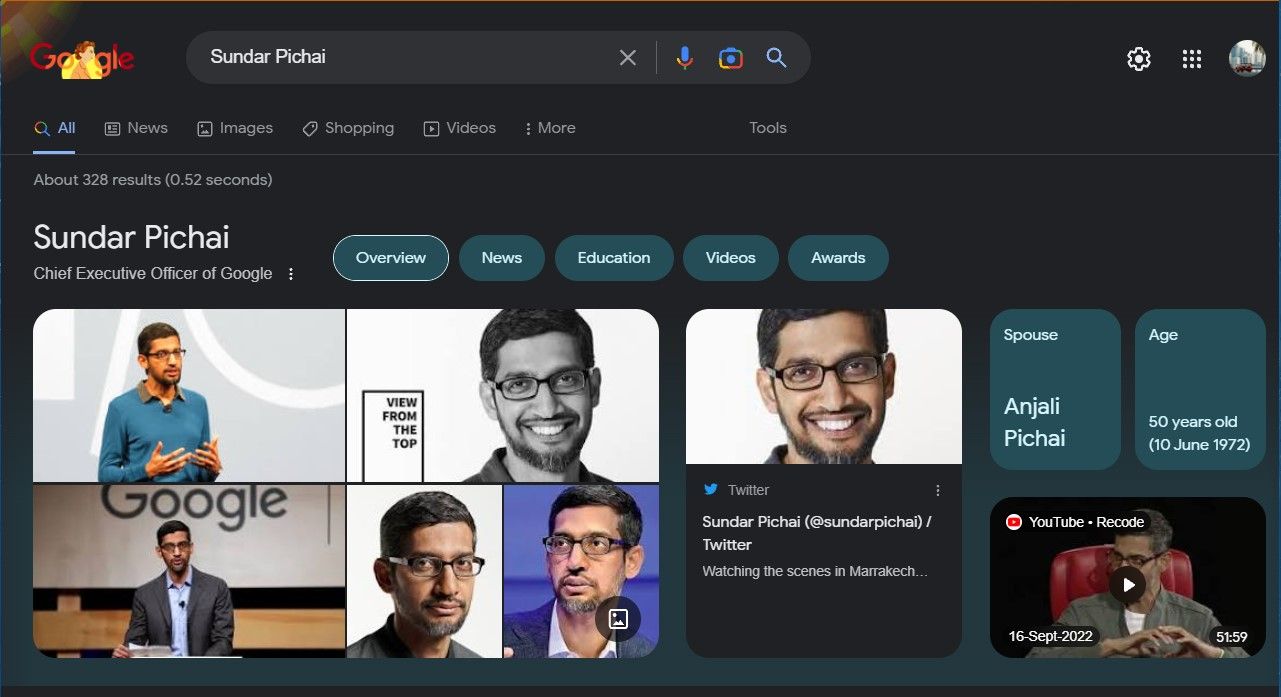Select the Awards knowledge panel chip
Image resolution: width=1281 pixels, height=697 pixels.
coord(838,257)
